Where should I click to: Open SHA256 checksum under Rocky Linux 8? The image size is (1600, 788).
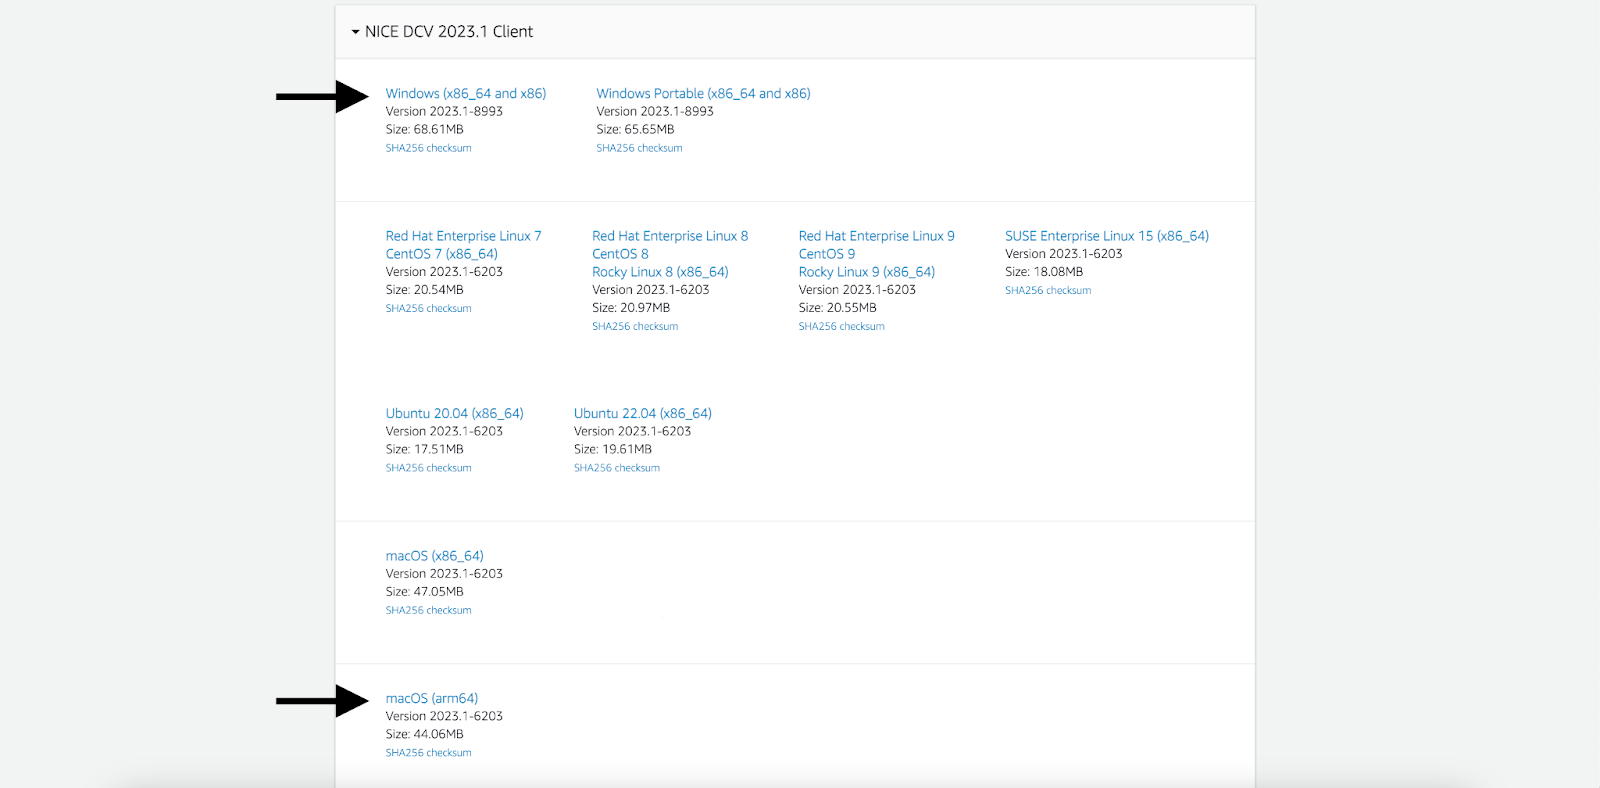click(635, 327)
